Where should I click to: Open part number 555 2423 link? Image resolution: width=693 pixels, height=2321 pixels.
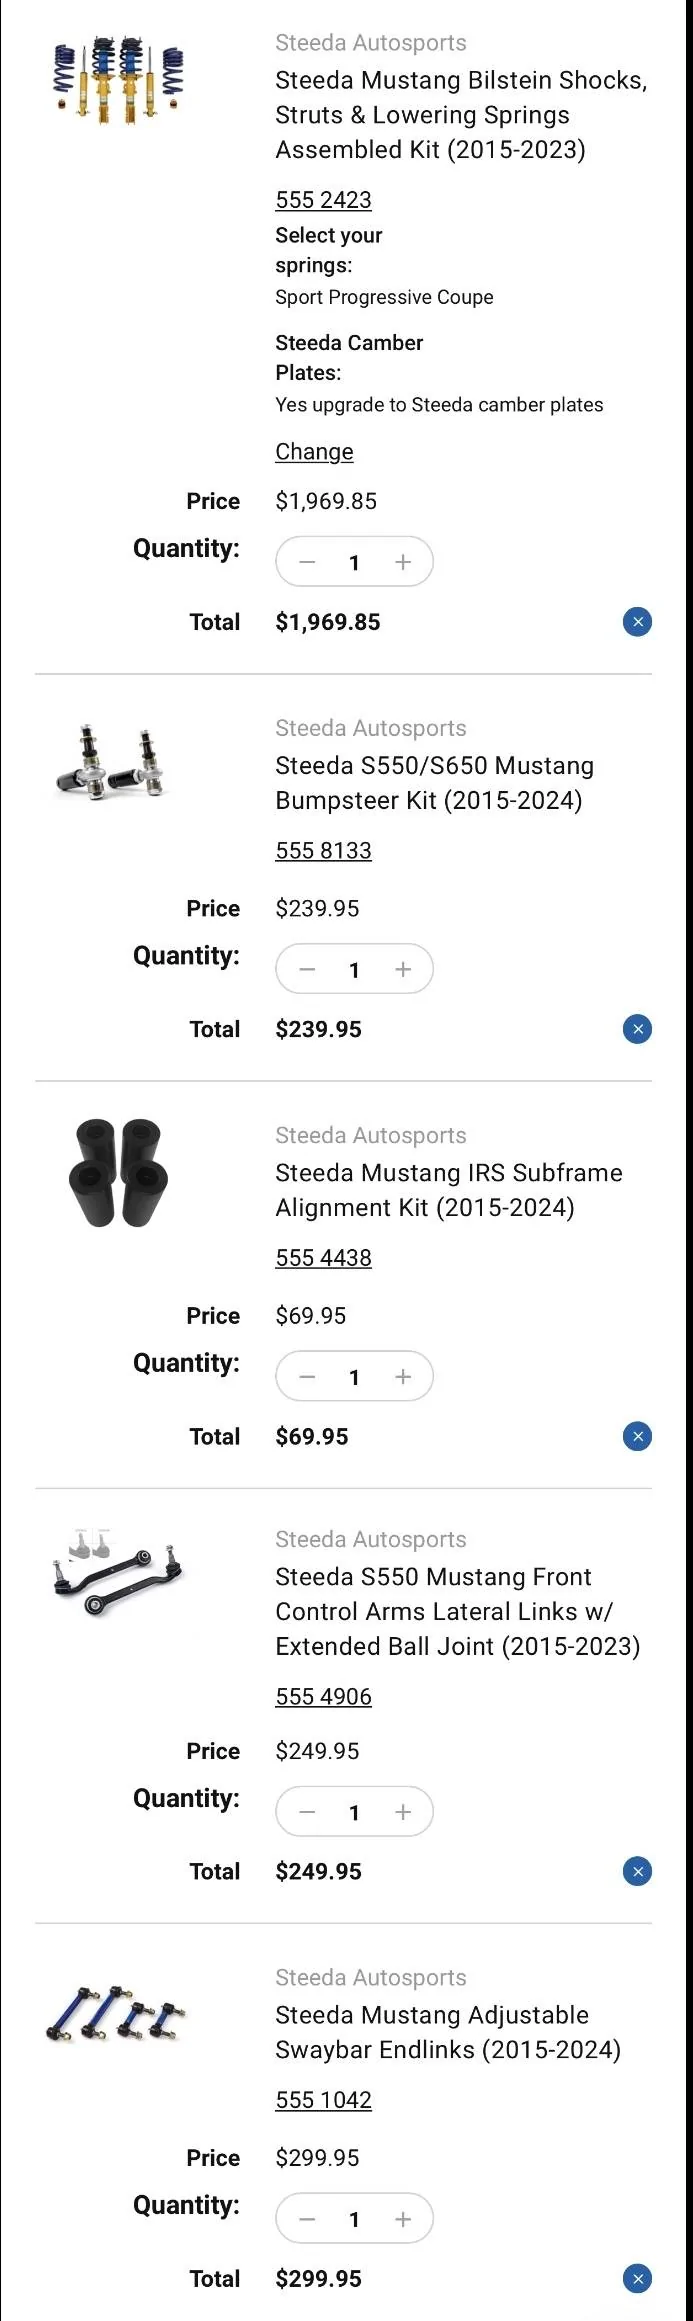pyautogui.click(x=323, y=200)
